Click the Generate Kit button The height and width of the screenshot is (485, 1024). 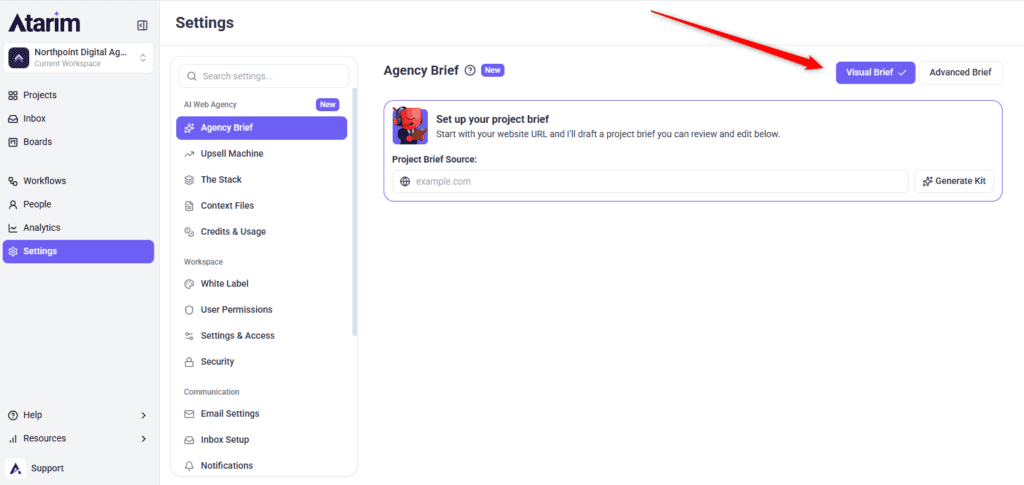[x=954, y=181]
